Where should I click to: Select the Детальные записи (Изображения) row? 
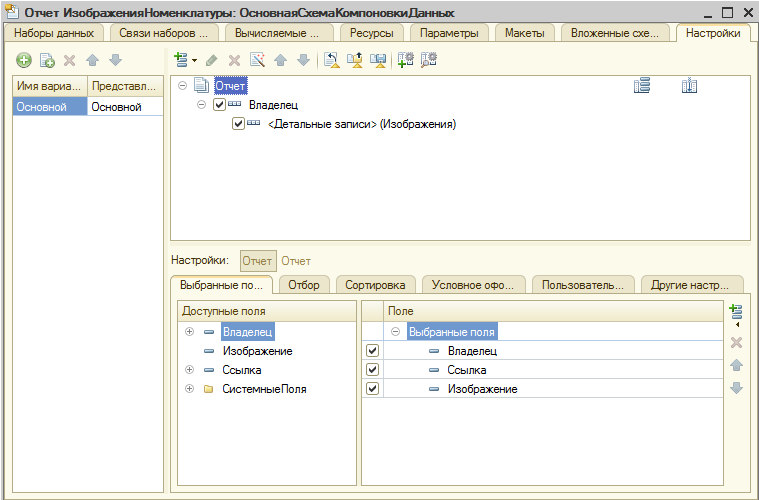click(362, 124)
